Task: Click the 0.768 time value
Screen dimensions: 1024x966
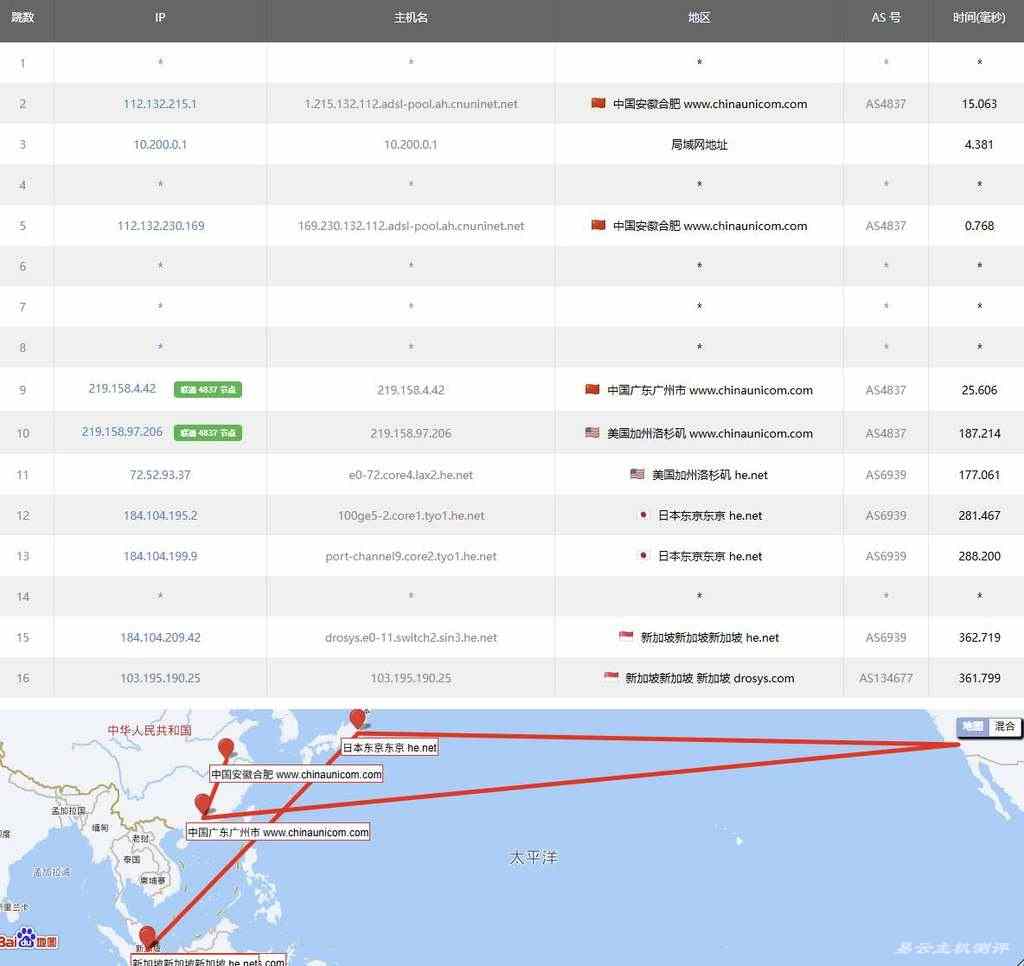Action: [x=979, y=225]
